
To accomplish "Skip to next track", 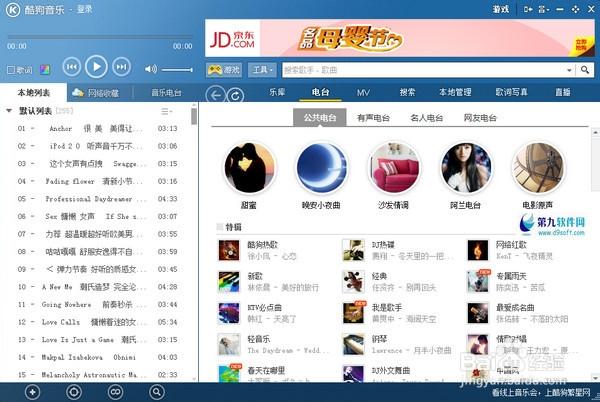I will pos(121,67).
